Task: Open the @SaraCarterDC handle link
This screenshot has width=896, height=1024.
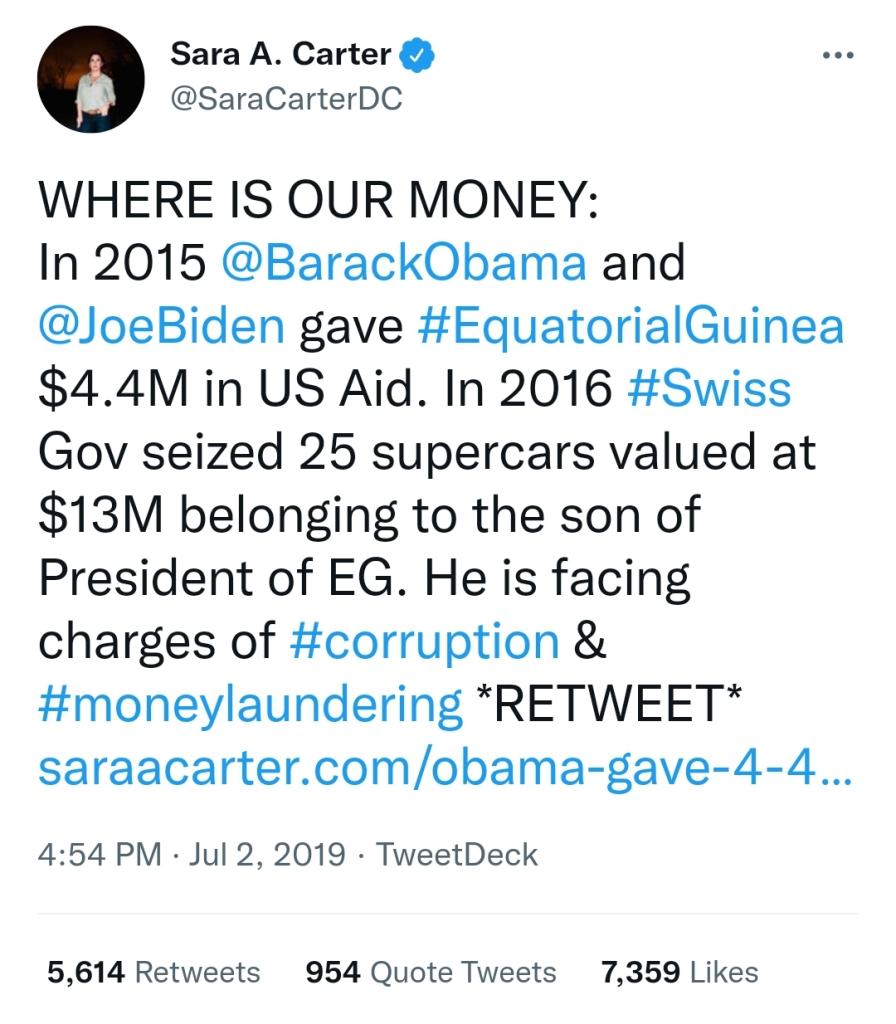Action: (x=286, y=100)
